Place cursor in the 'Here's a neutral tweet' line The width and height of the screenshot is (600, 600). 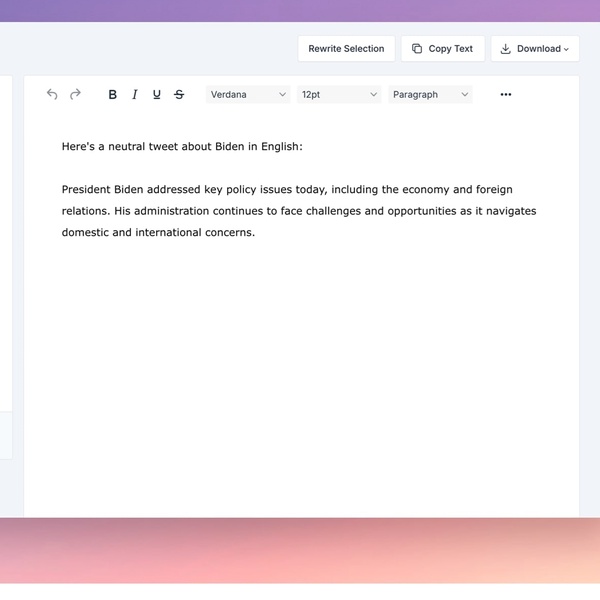click(x=181, y=146)
